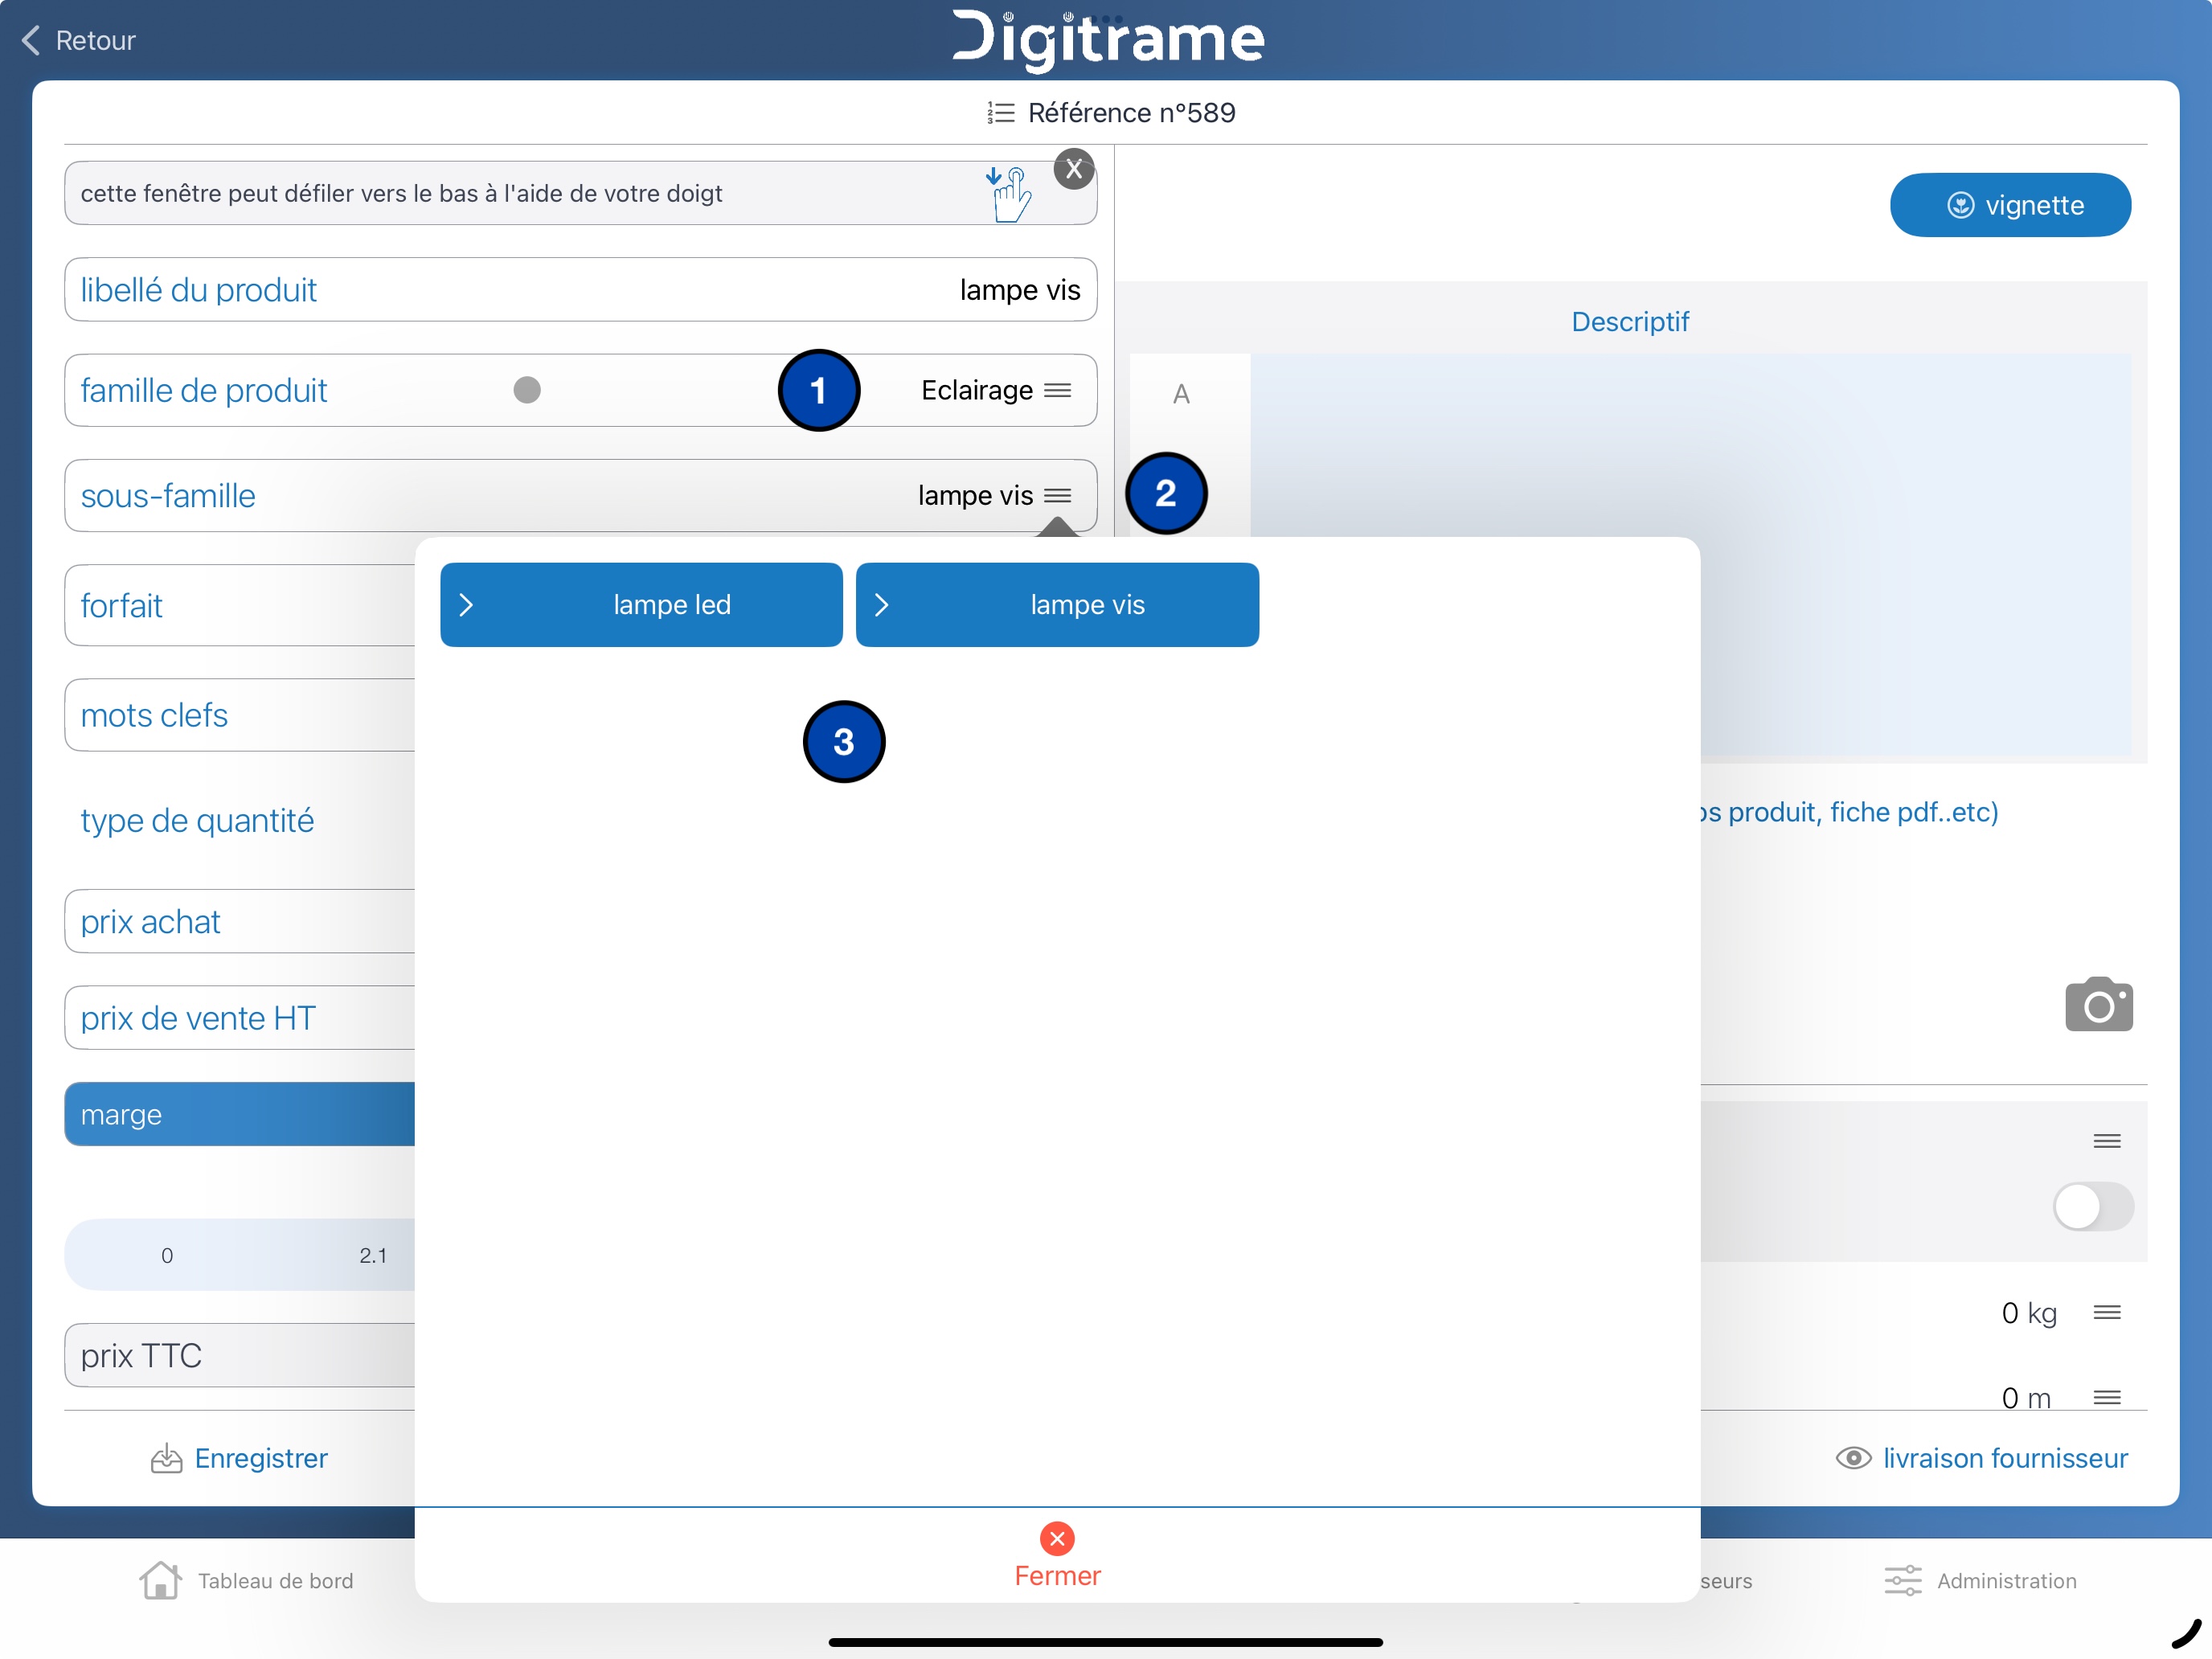Tap the finger scroll gesture icon
This screenshot has height=1659, width=2212.
(1009, 194)
